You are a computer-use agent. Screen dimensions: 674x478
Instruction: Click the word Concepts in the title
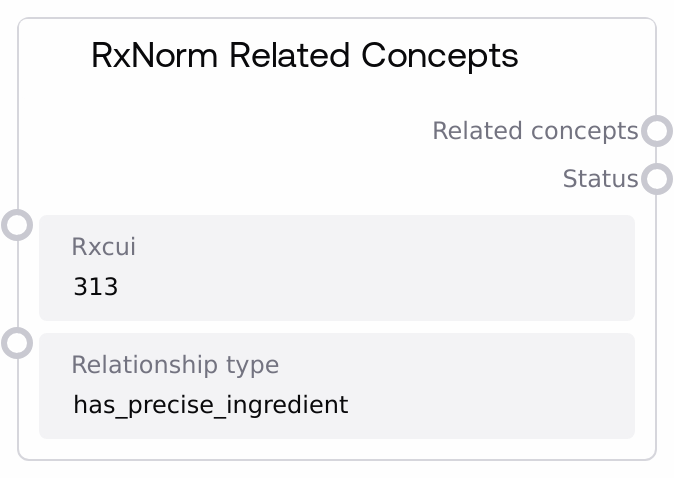(x=440, y=55)
